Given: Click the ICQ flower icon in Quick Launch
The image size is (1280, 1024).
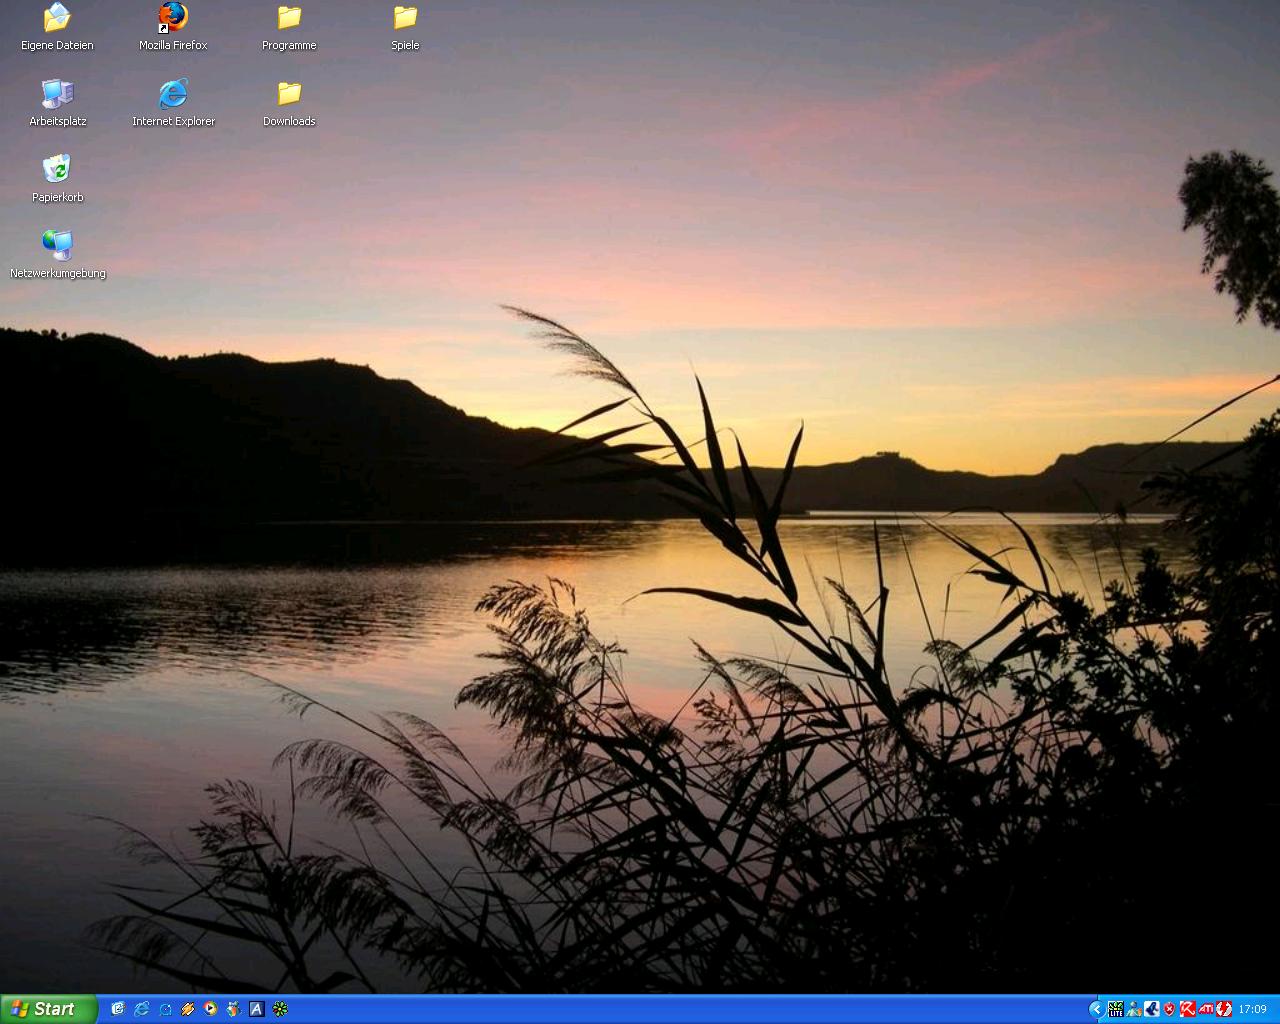Looking at the screenshot, I should point(280,1009).
